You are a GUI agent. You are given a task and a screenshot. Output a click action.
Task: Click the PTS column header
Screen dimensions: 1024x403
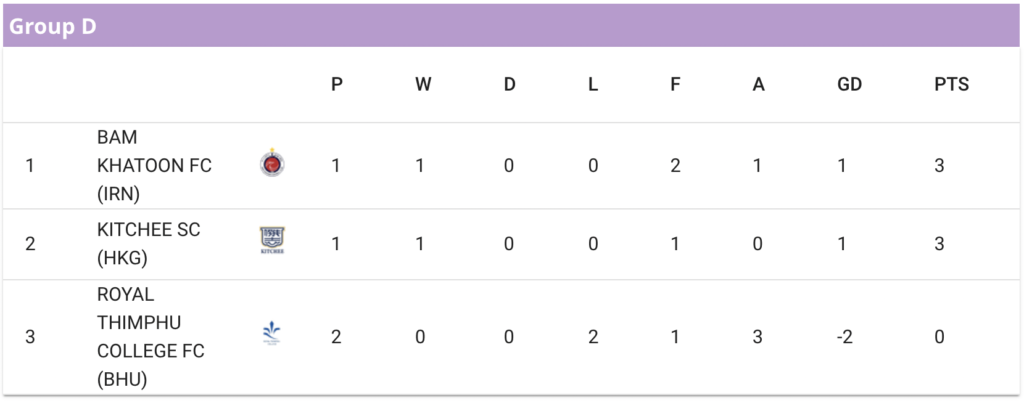952,84
